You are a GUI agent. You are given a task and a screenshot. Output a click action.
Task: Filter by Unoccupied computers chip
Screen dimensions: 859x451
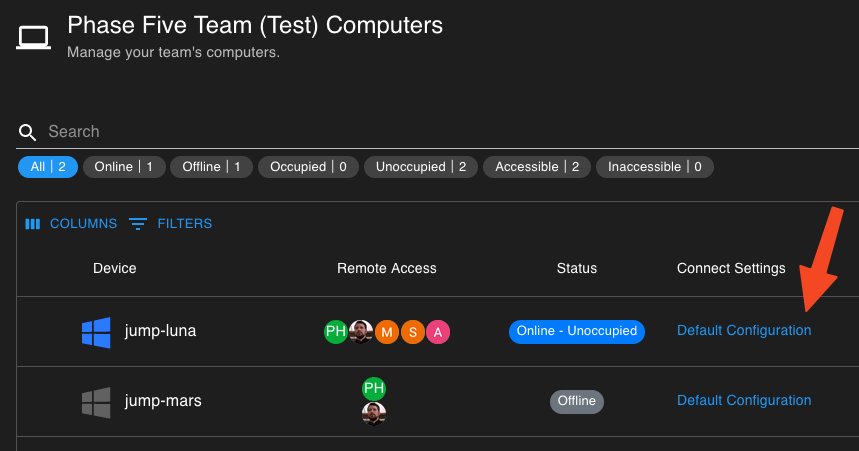(x=421, y=167)
